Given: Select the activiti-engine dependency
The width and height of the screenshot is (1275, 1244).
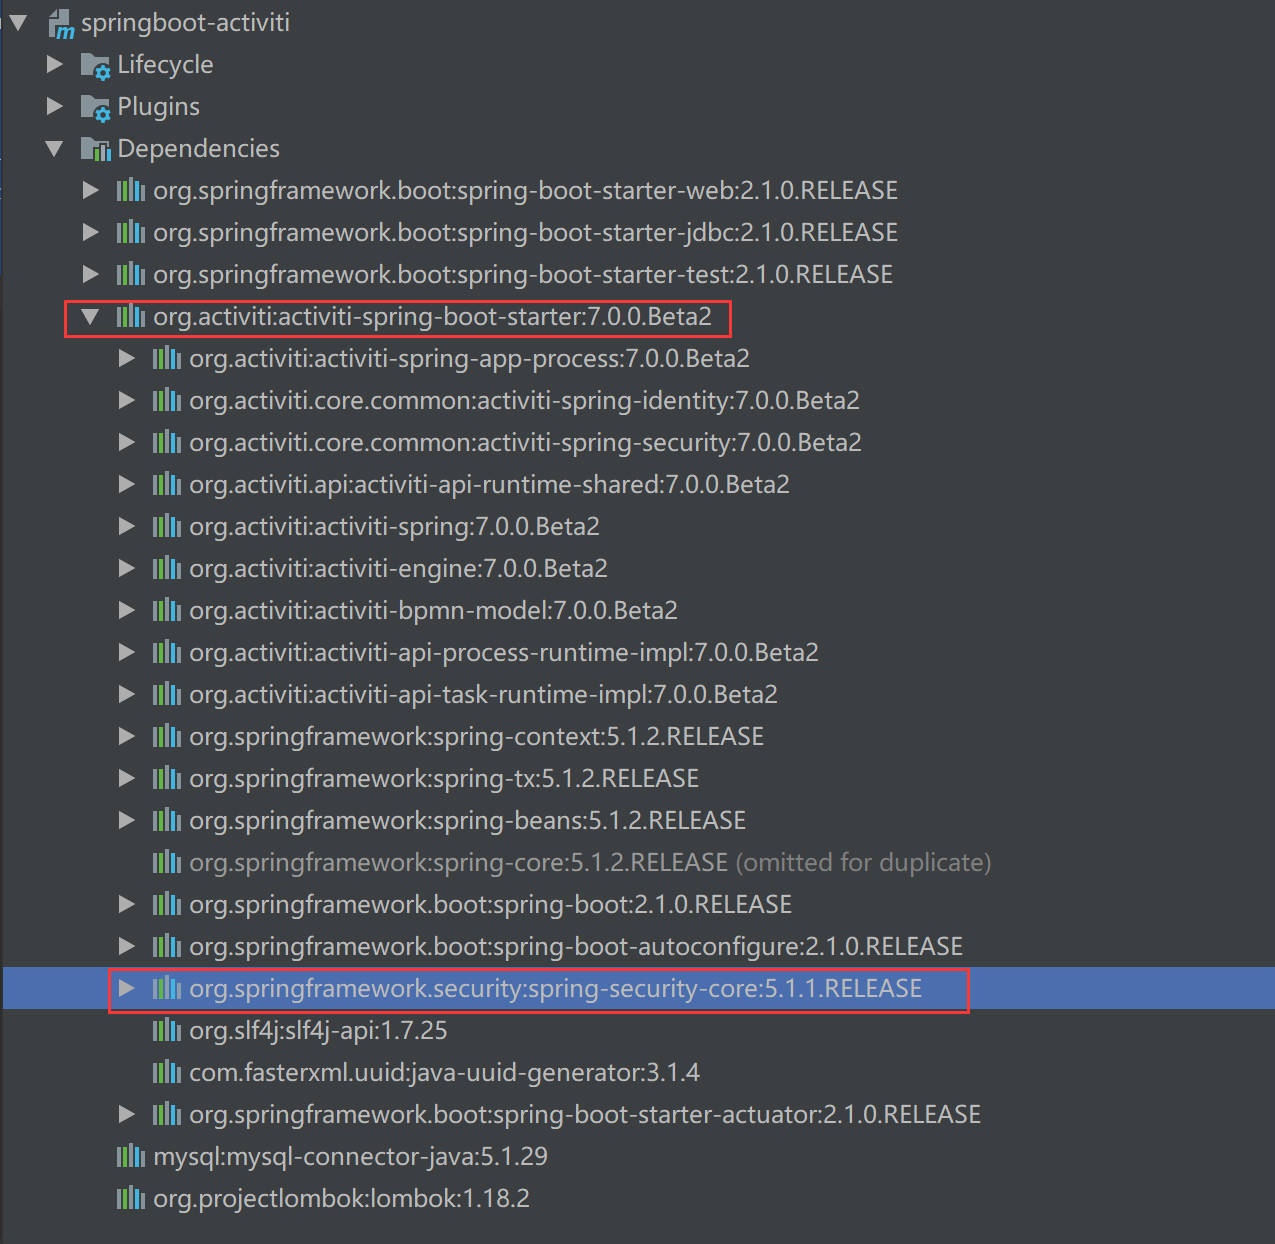Looking at the screenshot, I should coord(398,568).
